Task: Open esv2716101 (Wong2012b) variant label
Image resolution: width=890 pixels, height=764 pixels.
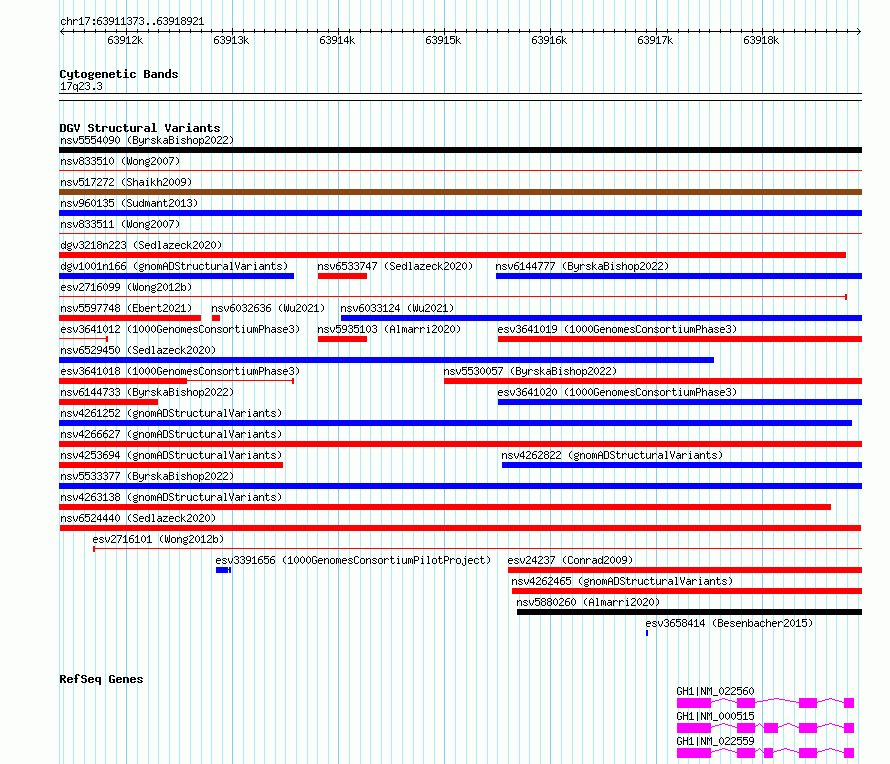Action: pyautogui.click(x=158, y=539)
